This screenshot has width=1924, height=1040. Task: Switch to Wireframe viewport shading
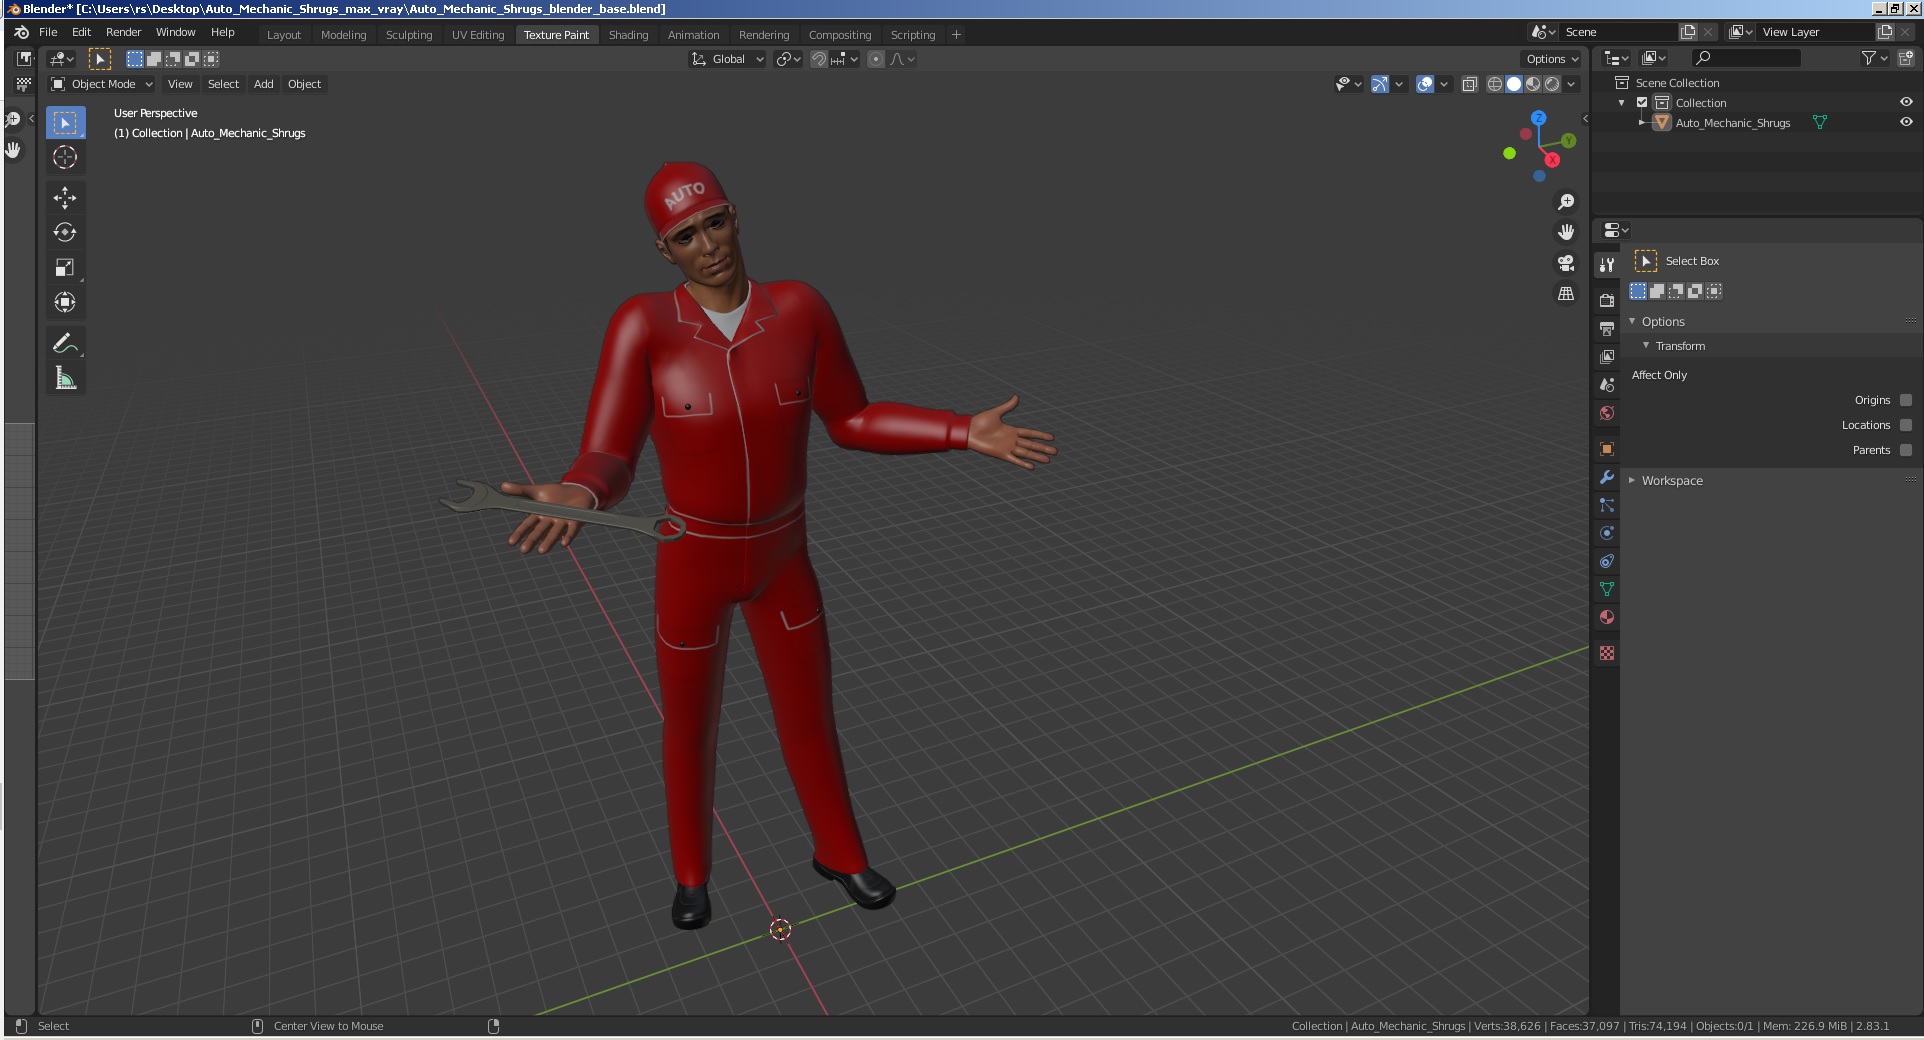(1495, 85)
